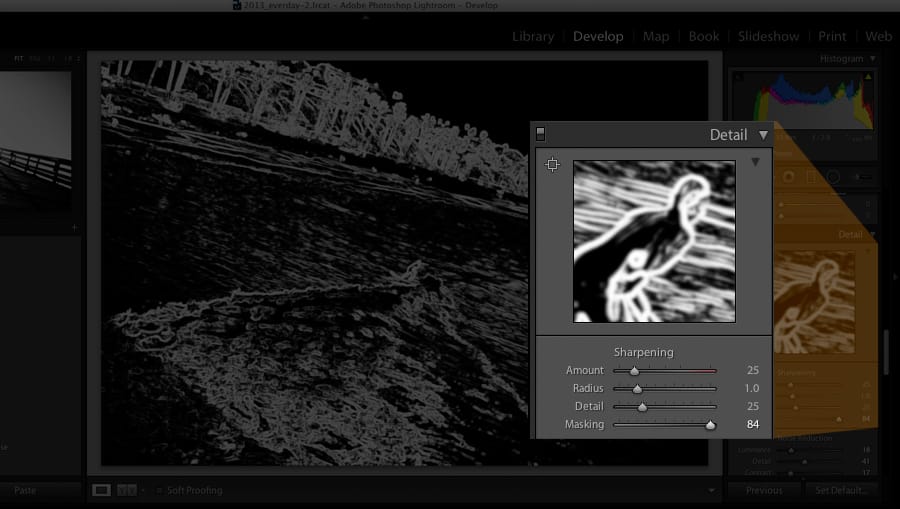
Task: Toggle the Detail panel on/off switch
Action: [x=541, y=134]
